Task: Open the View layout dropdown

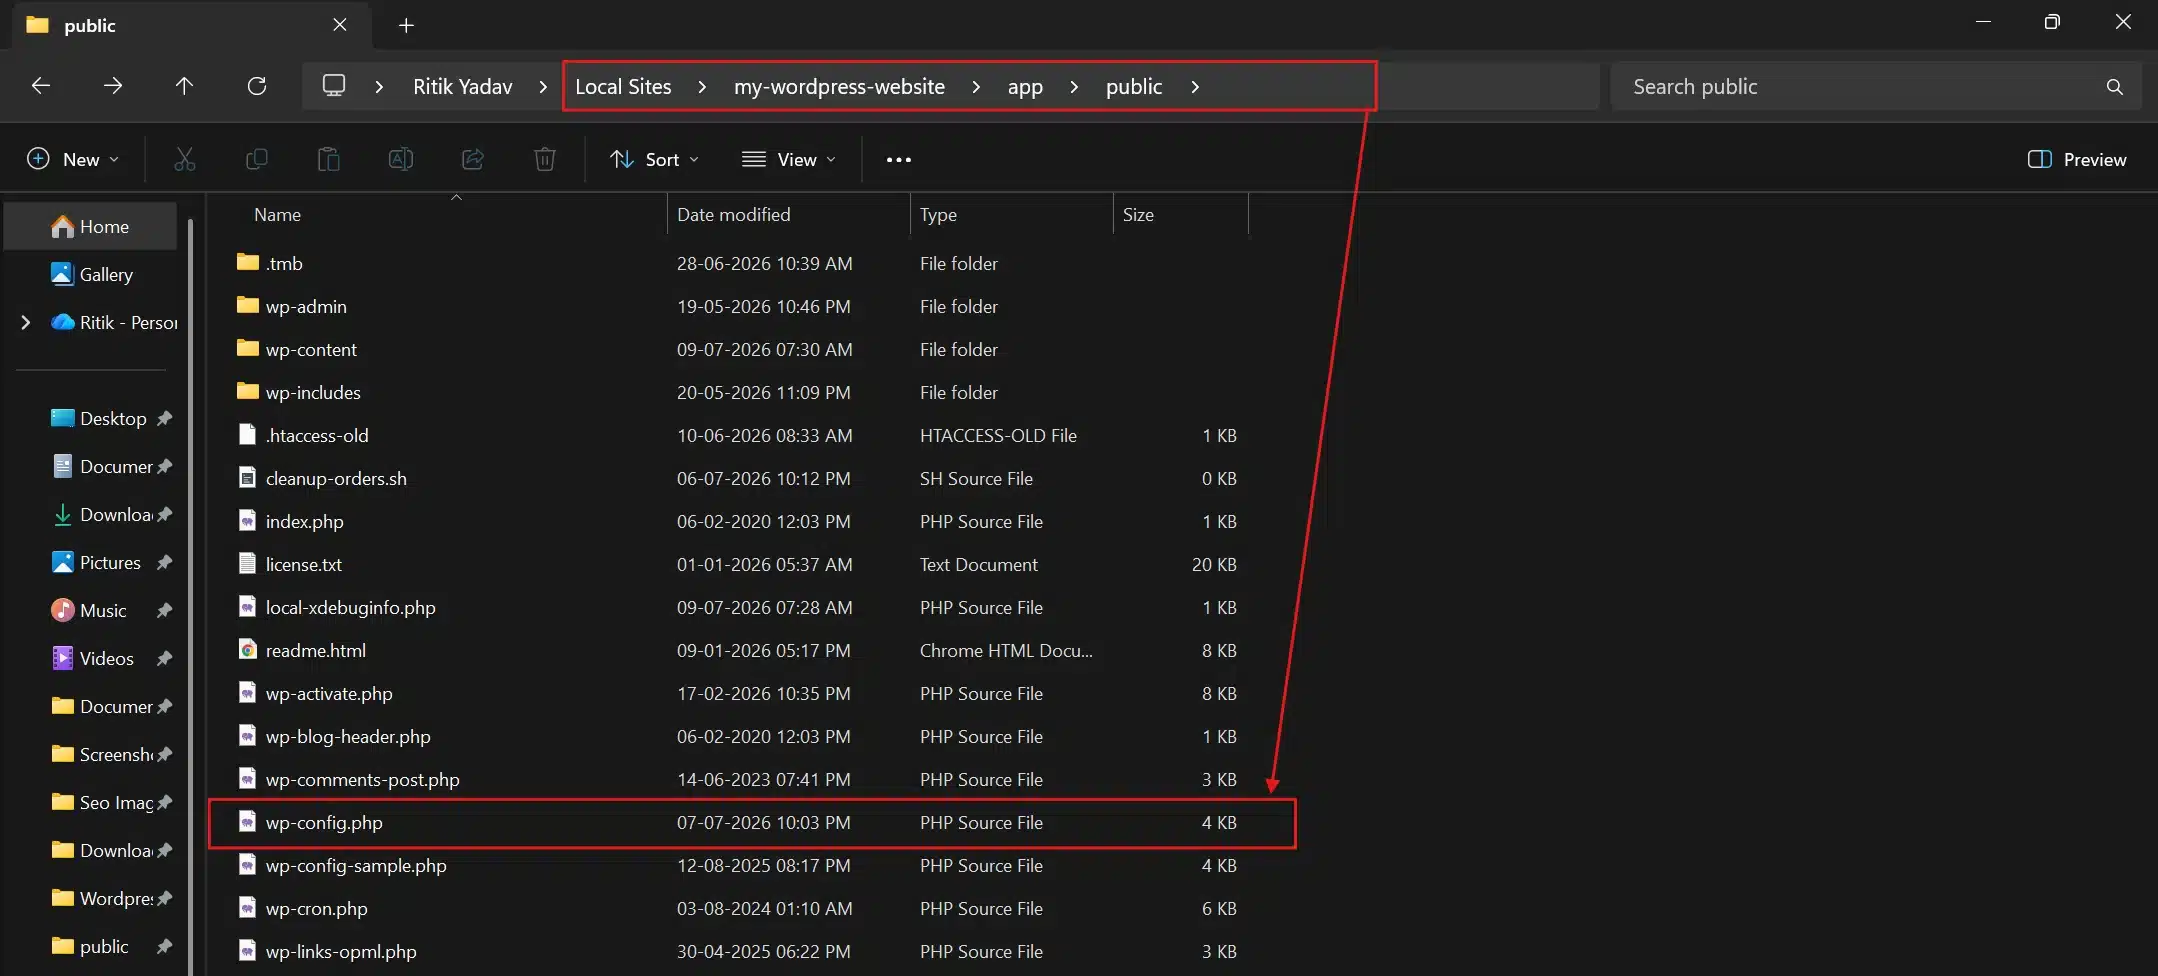Action: click(789, 159)
